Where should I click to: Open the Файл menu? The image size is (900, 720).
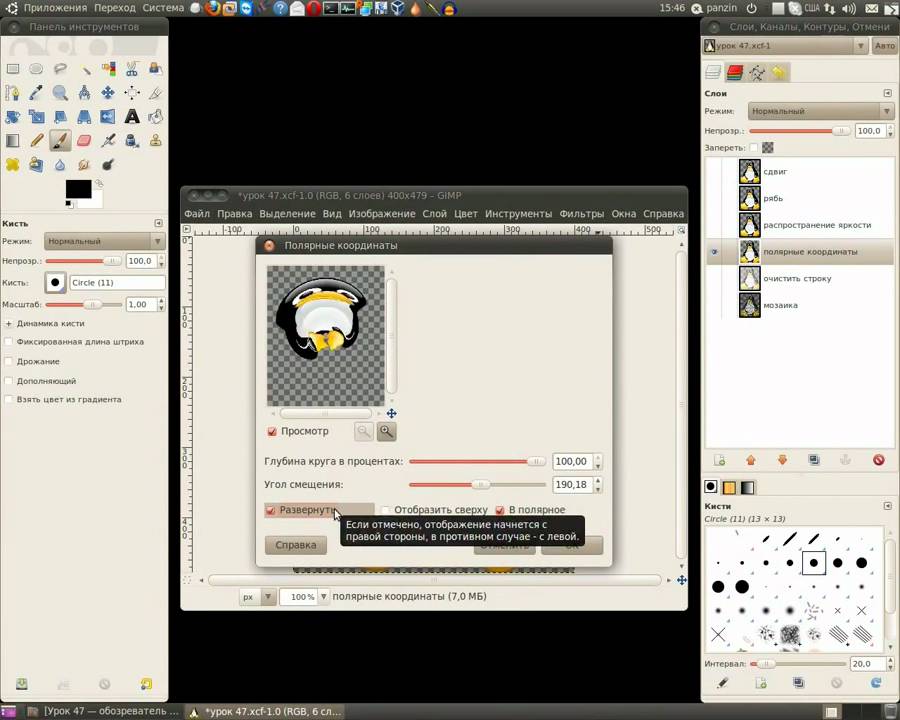click(197, 214)
